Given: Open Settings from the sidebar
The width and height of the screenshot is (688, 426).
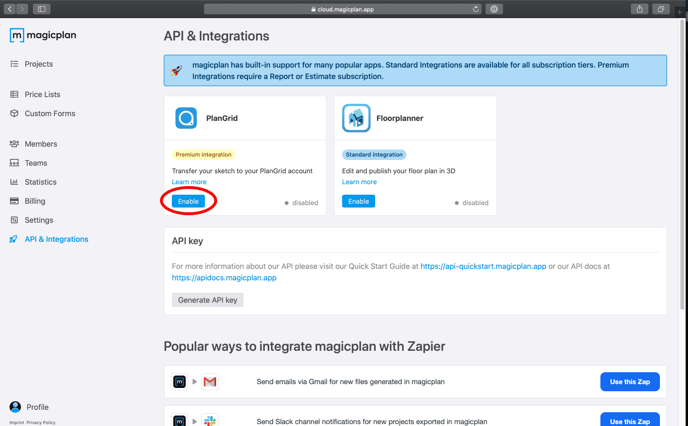Looking at the screenshot, I should coord(39,220).
